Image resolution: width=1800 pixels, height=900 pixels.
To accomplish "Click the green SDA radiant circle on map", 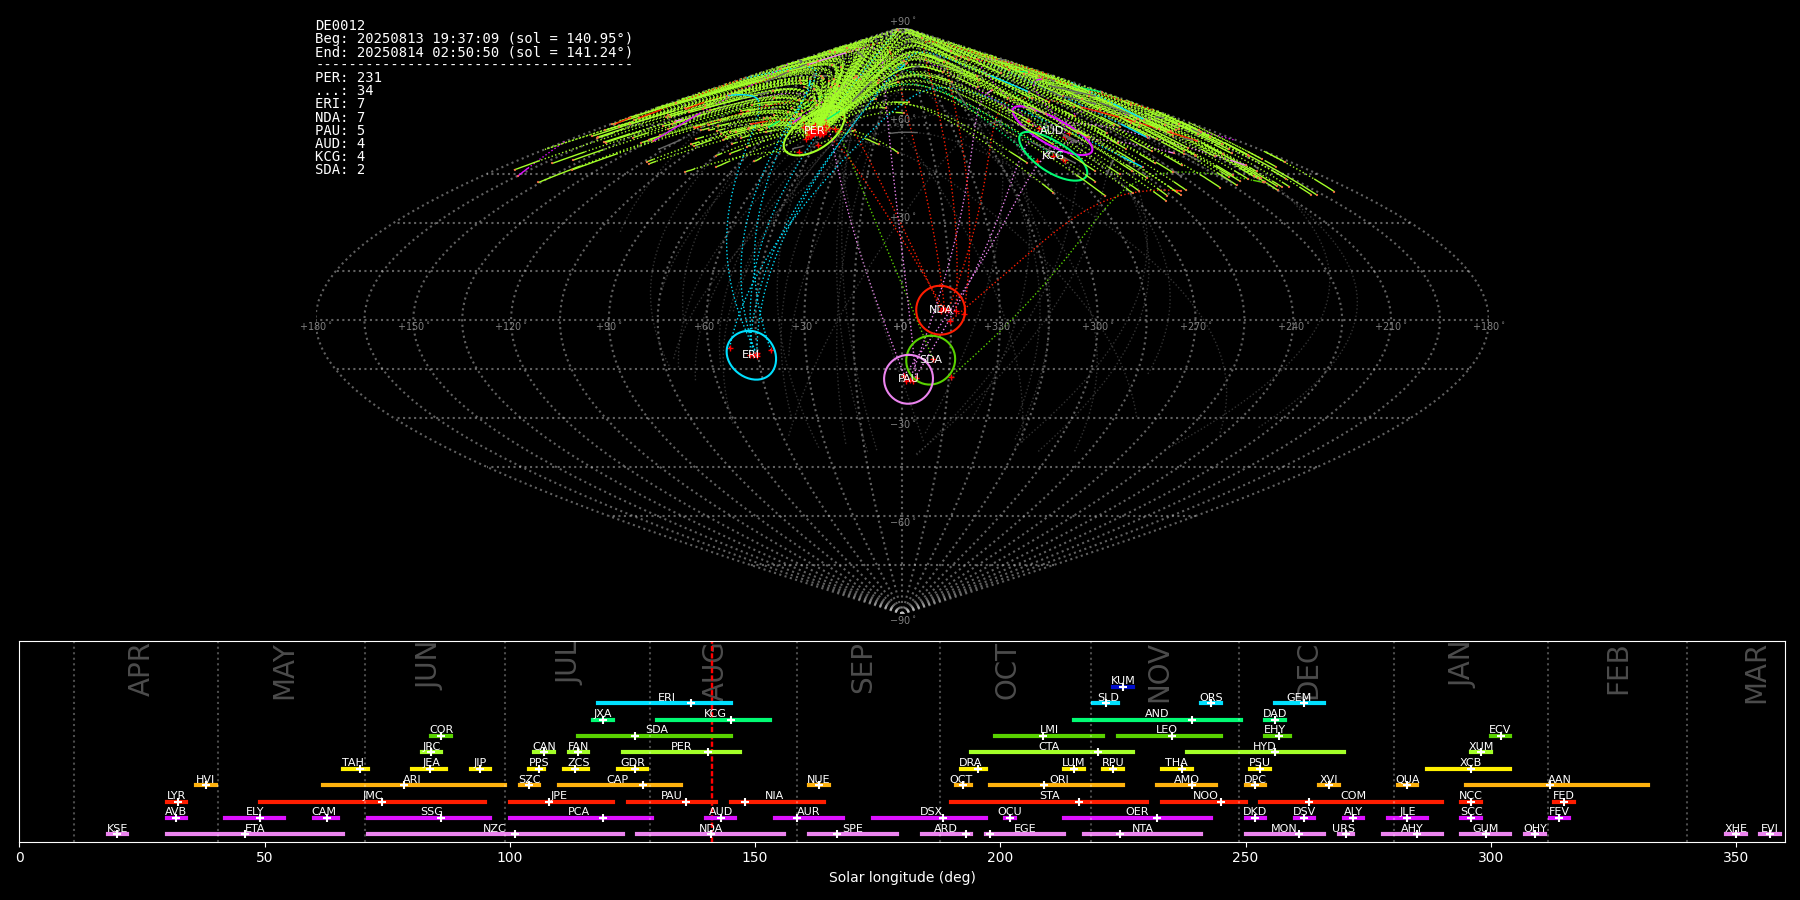I will tap(930, 360).
